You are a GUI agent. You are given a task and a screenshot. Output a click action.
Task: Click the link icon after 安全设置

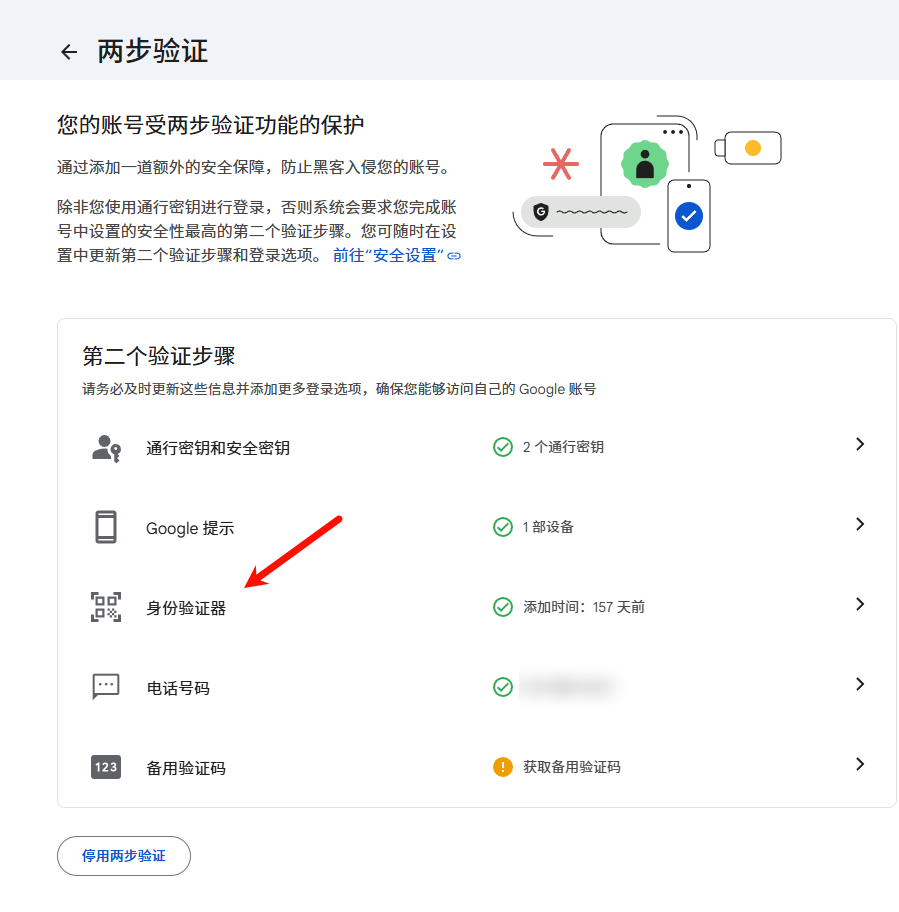point(454,256)
